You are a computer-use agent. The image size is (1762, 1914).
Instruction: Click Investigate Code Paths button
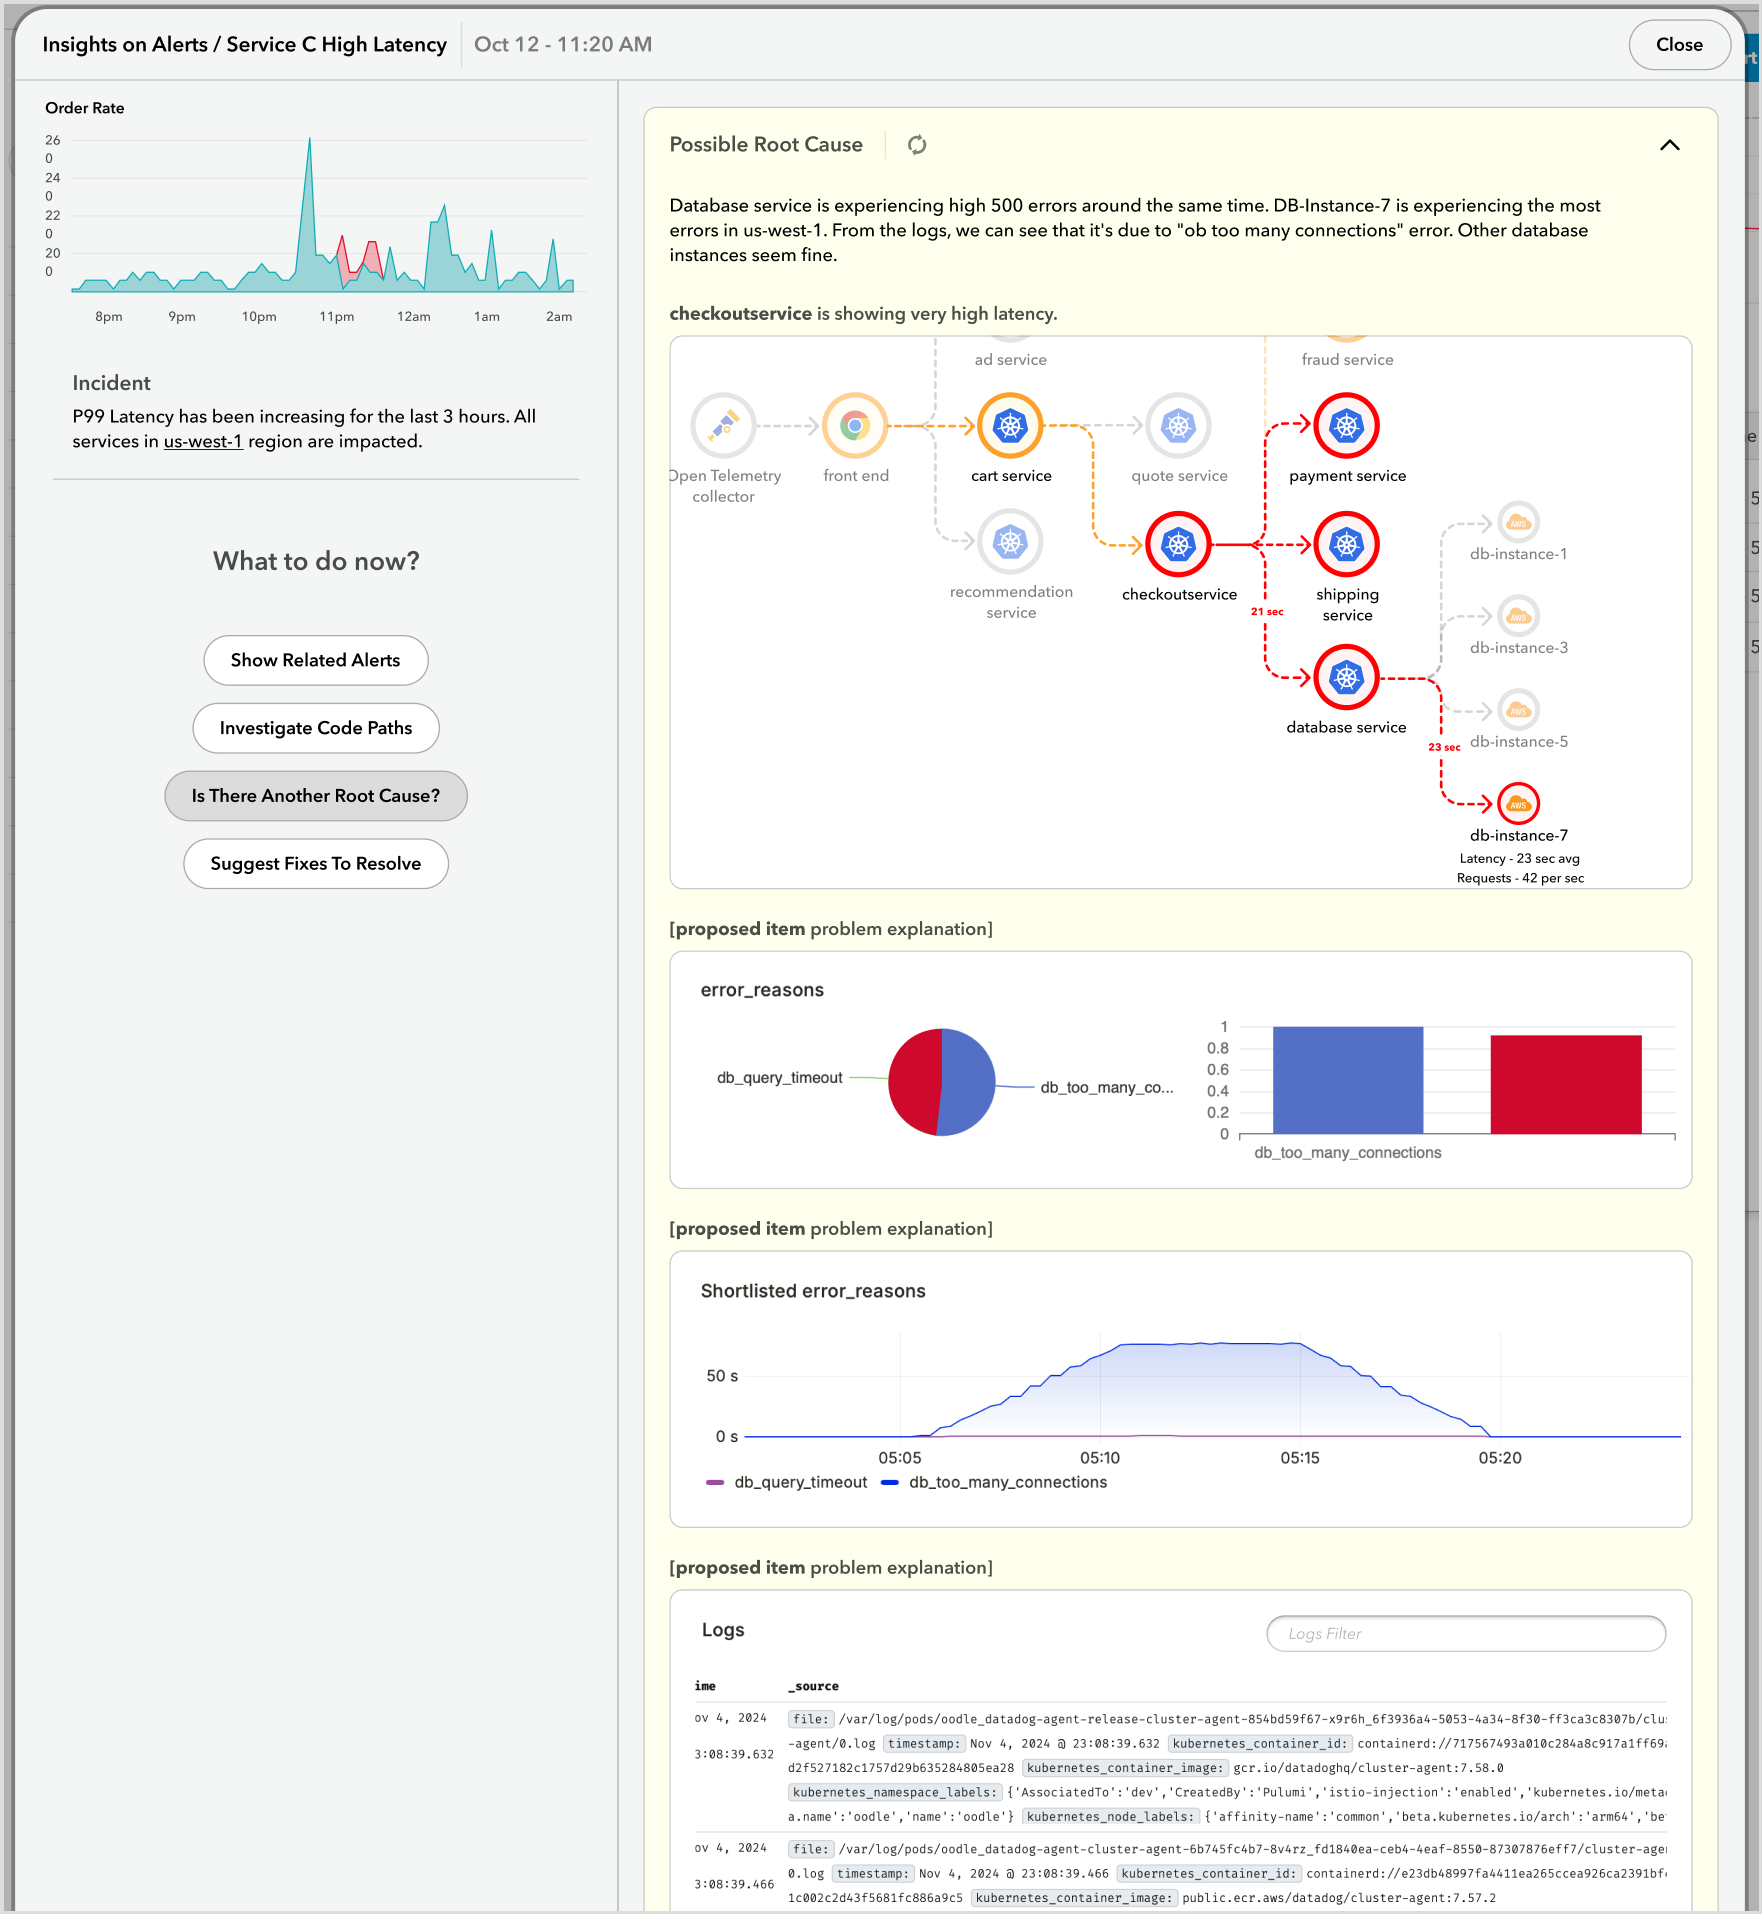point(316,728)
